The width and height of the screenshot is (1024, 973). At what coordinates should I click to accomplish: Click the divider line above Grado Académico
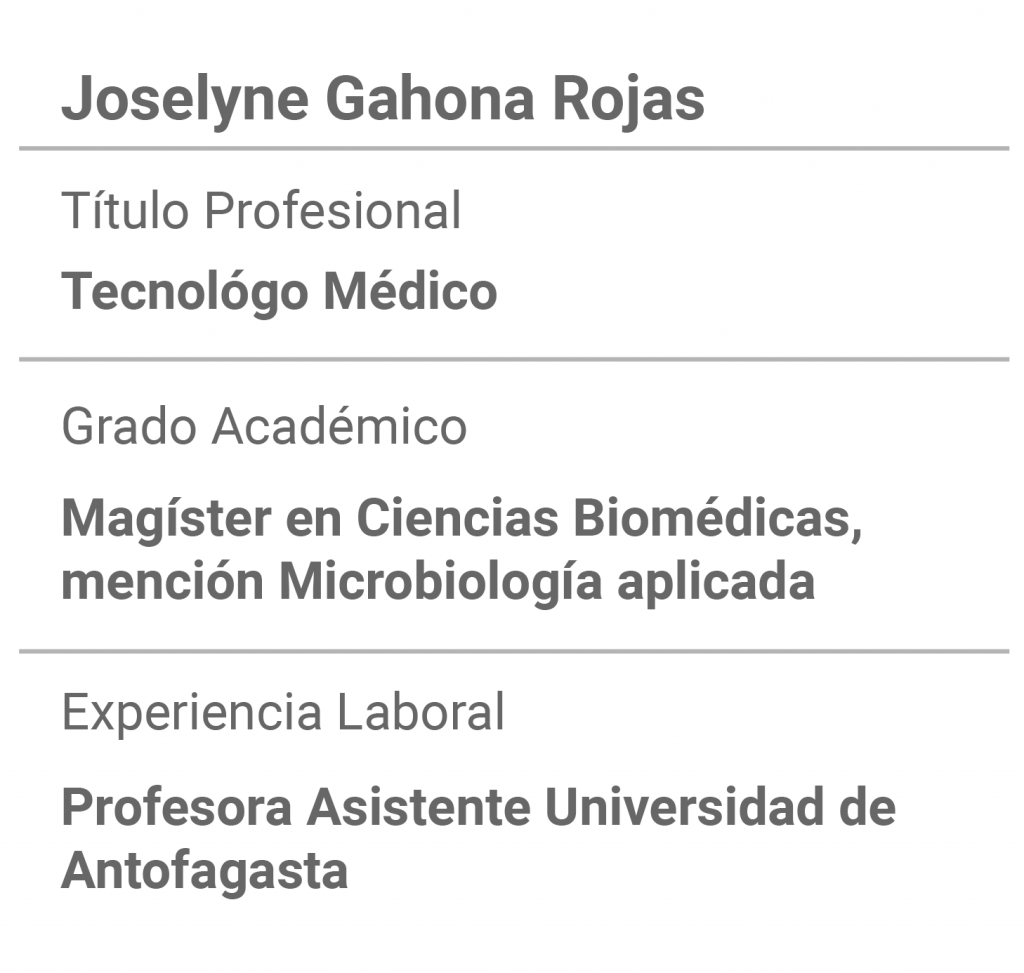pyautogui.click(x=514, y=359)
